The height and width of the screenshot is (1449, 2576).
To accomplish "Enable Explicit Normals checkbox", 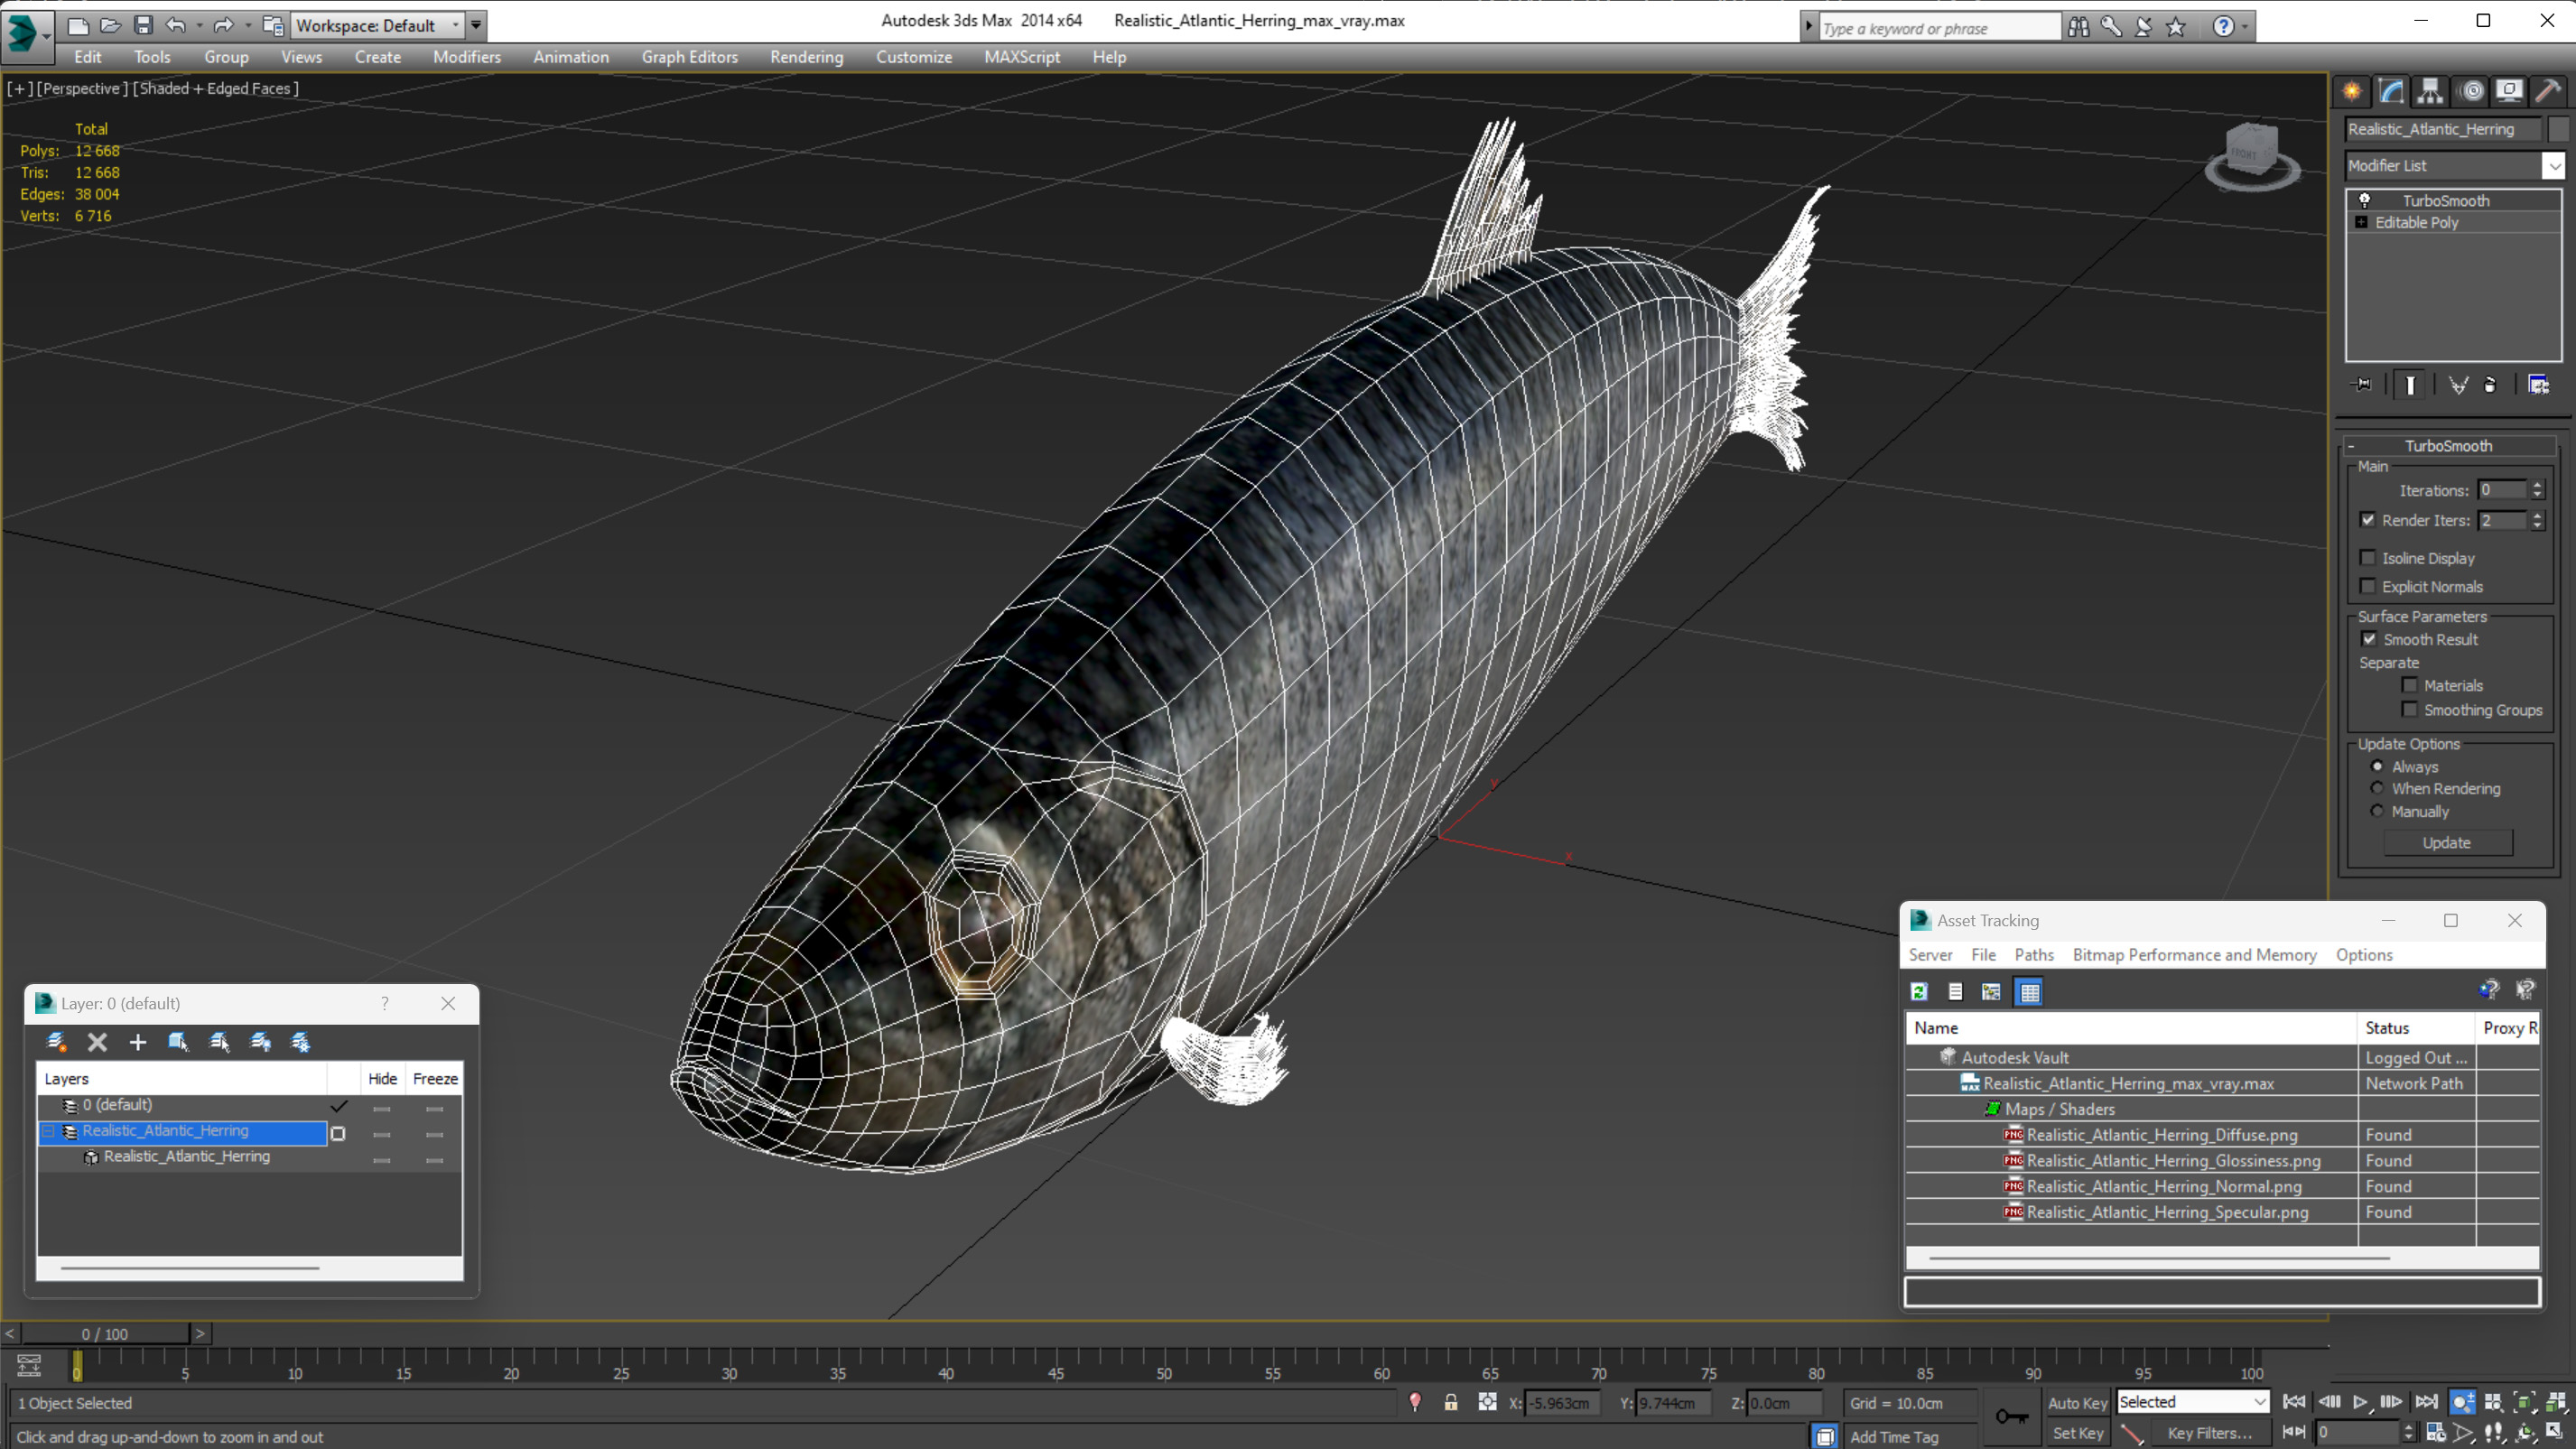I will pyautogui.click(x=2367, y=586).
